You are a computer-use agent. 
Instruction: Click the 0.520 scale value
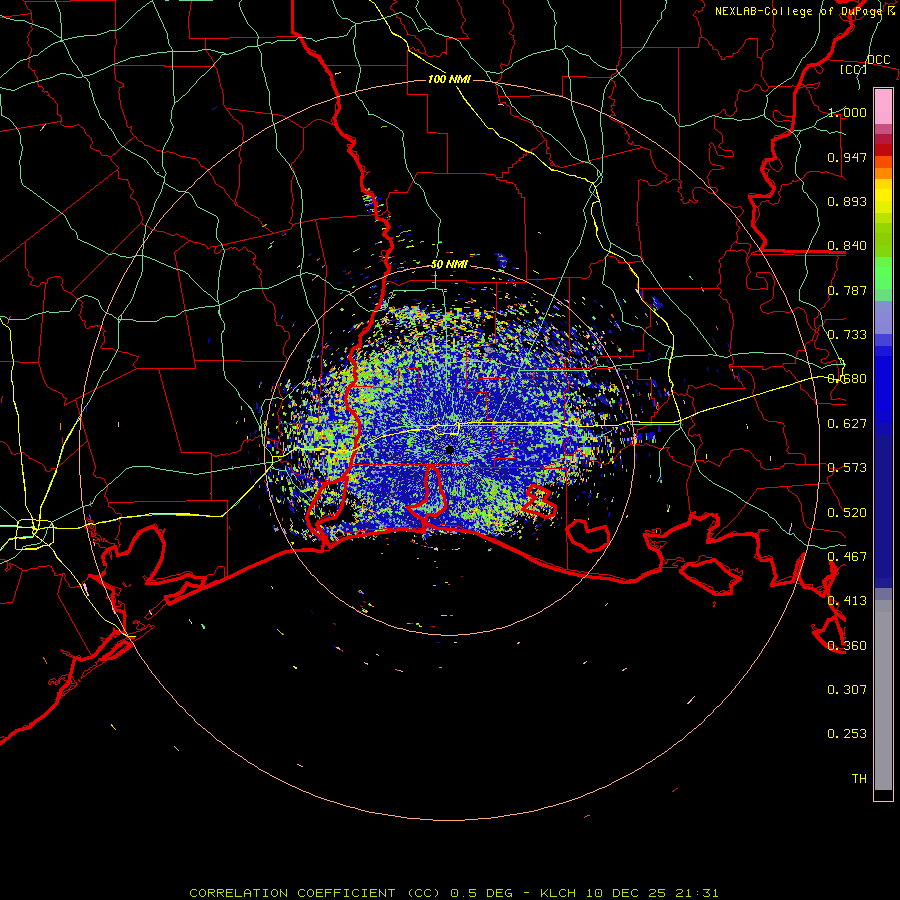coord(847,513)
